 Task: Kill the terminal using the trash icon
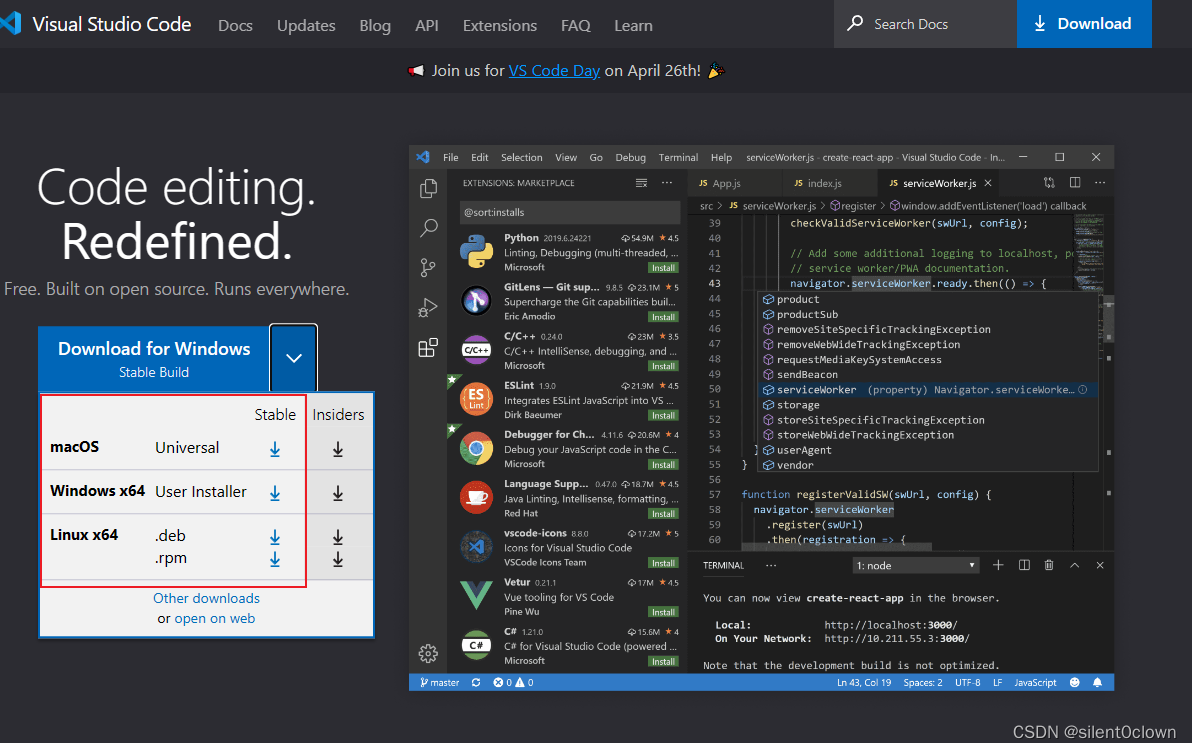pyautogui.click(x=1048, y=565)
